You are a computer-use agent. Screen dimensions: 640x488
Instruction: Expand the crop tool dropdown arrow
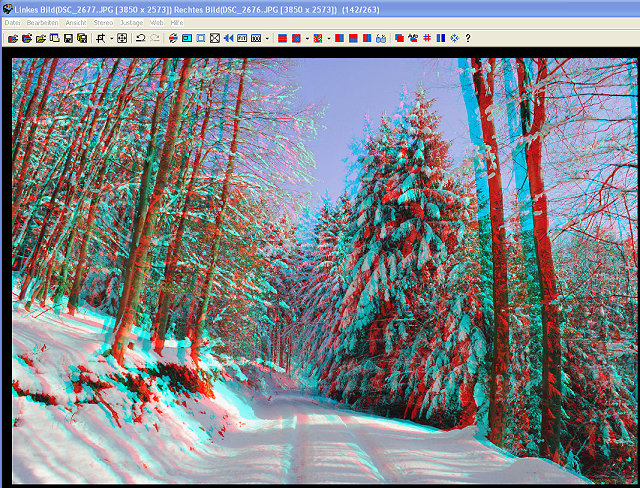110,38
